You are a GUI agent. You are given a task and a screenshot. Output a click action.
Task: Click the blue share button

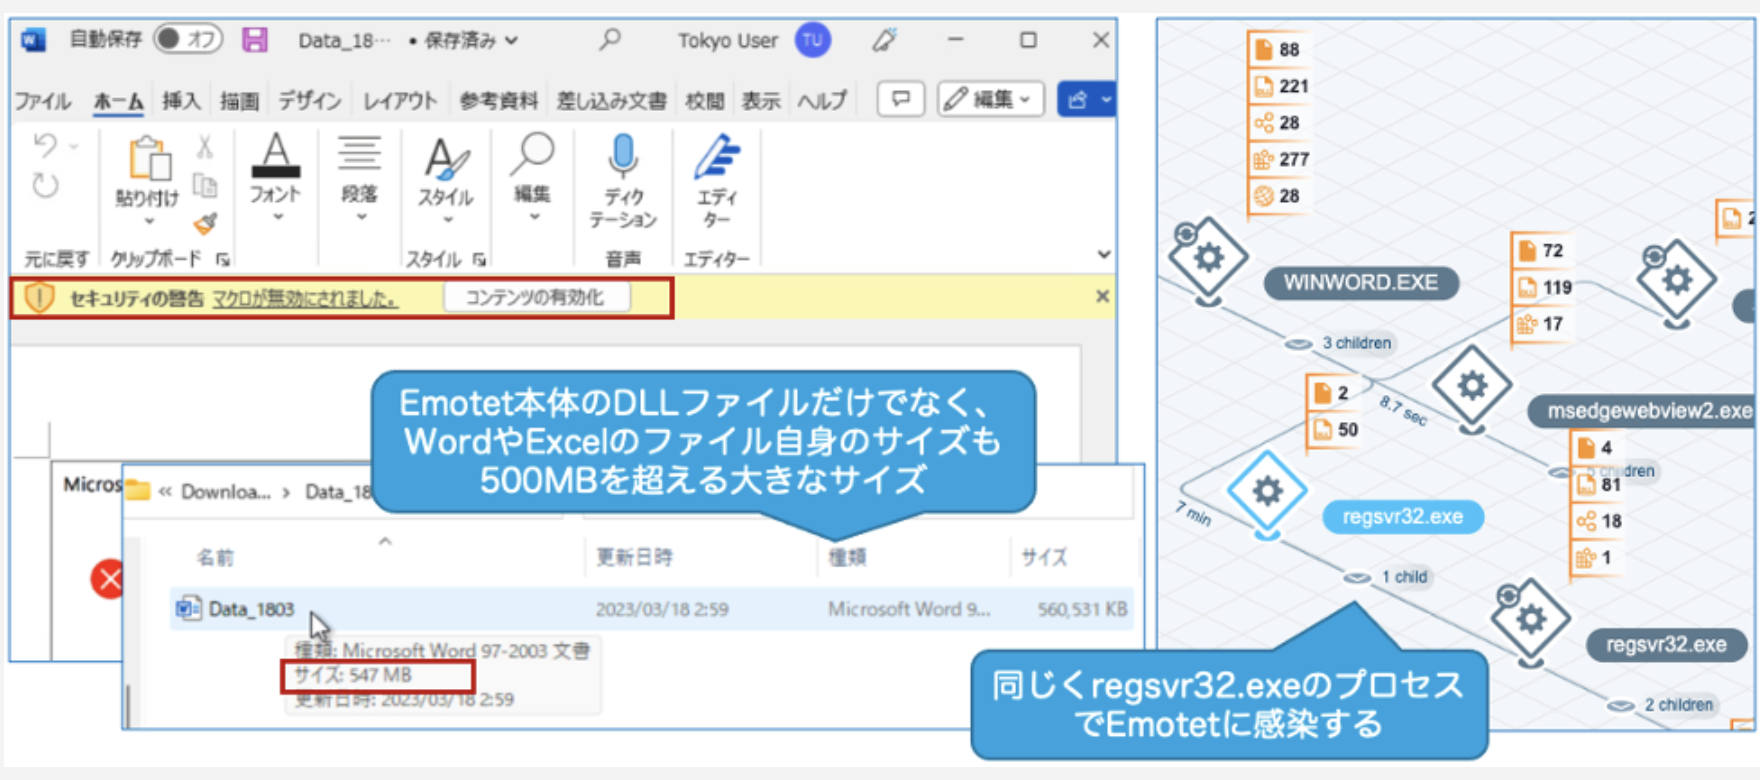(1085, 99)
